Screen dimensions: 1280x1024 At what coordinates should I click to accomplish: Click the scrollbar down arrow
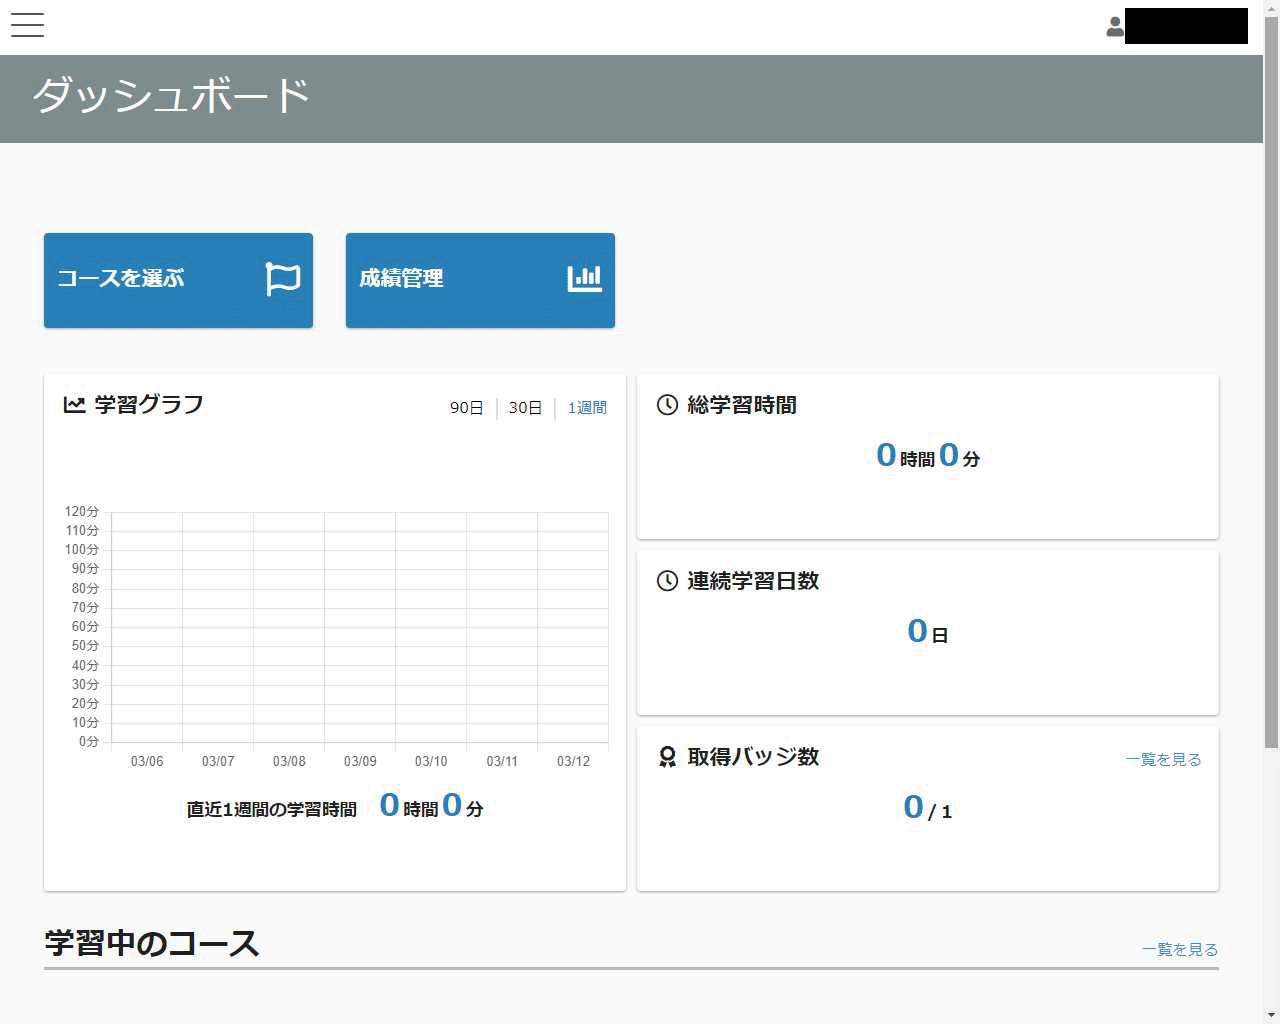[1271, 1015]
